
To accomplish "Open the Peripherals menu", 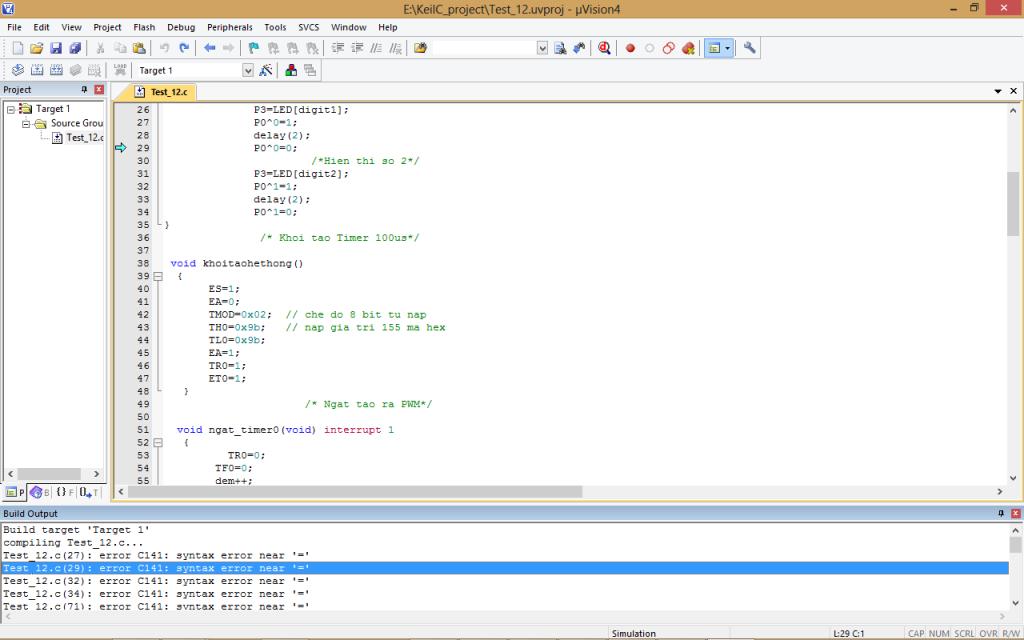I will pyautogui.click(x=230, y=27).
